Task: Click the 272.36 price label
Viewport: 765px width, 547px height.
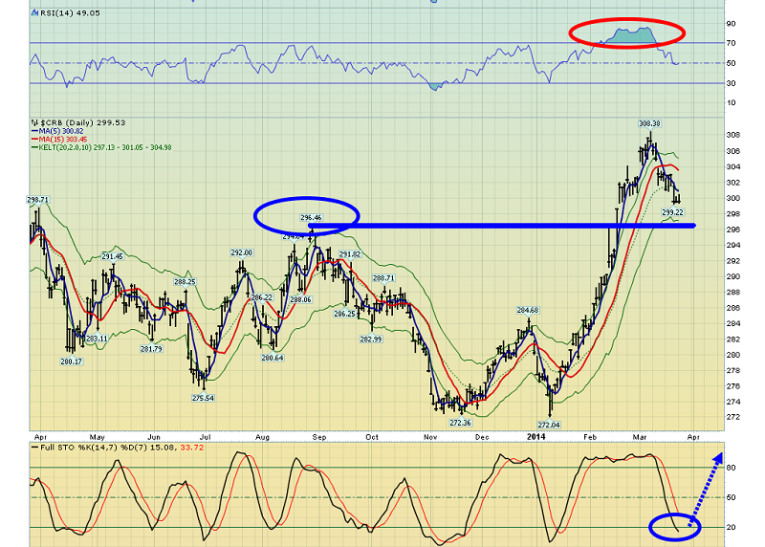Action: 461,422
